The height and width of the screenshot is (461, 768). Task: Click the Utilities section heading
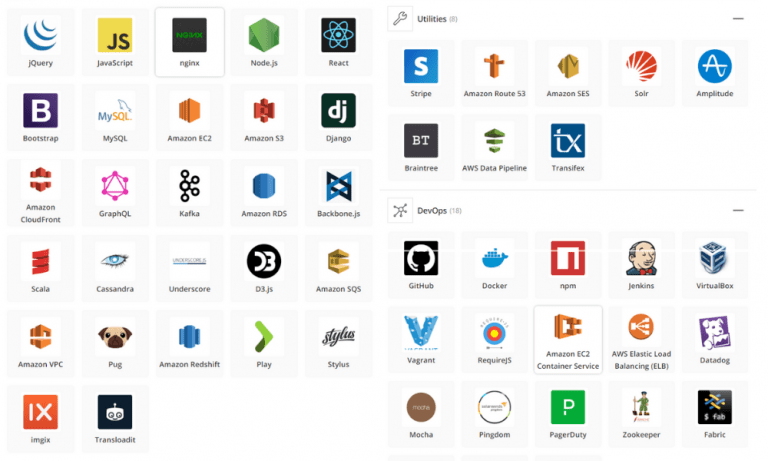coord(432,19)
